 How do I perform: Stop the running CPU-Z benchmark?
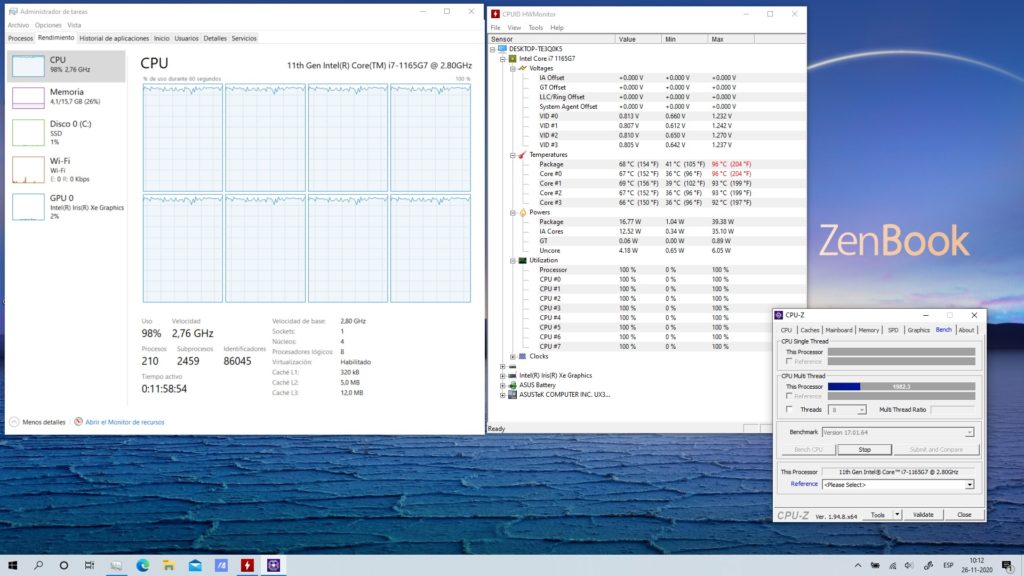(x=865, y=449)
